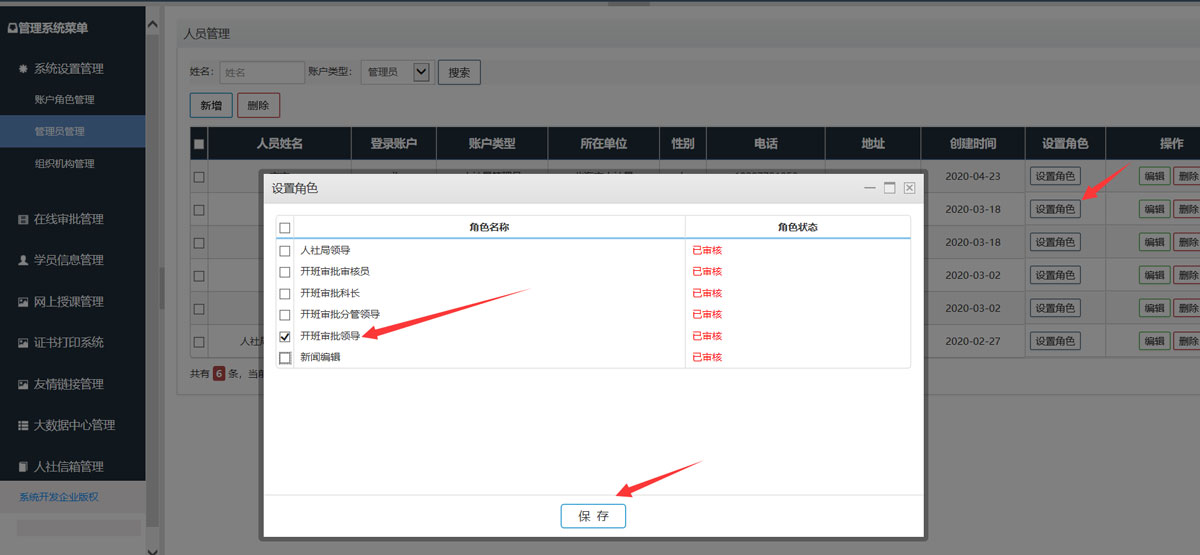Click the icon beside 友情链接管理
The image size is (1200, 555).
click(x=23, y=384)
